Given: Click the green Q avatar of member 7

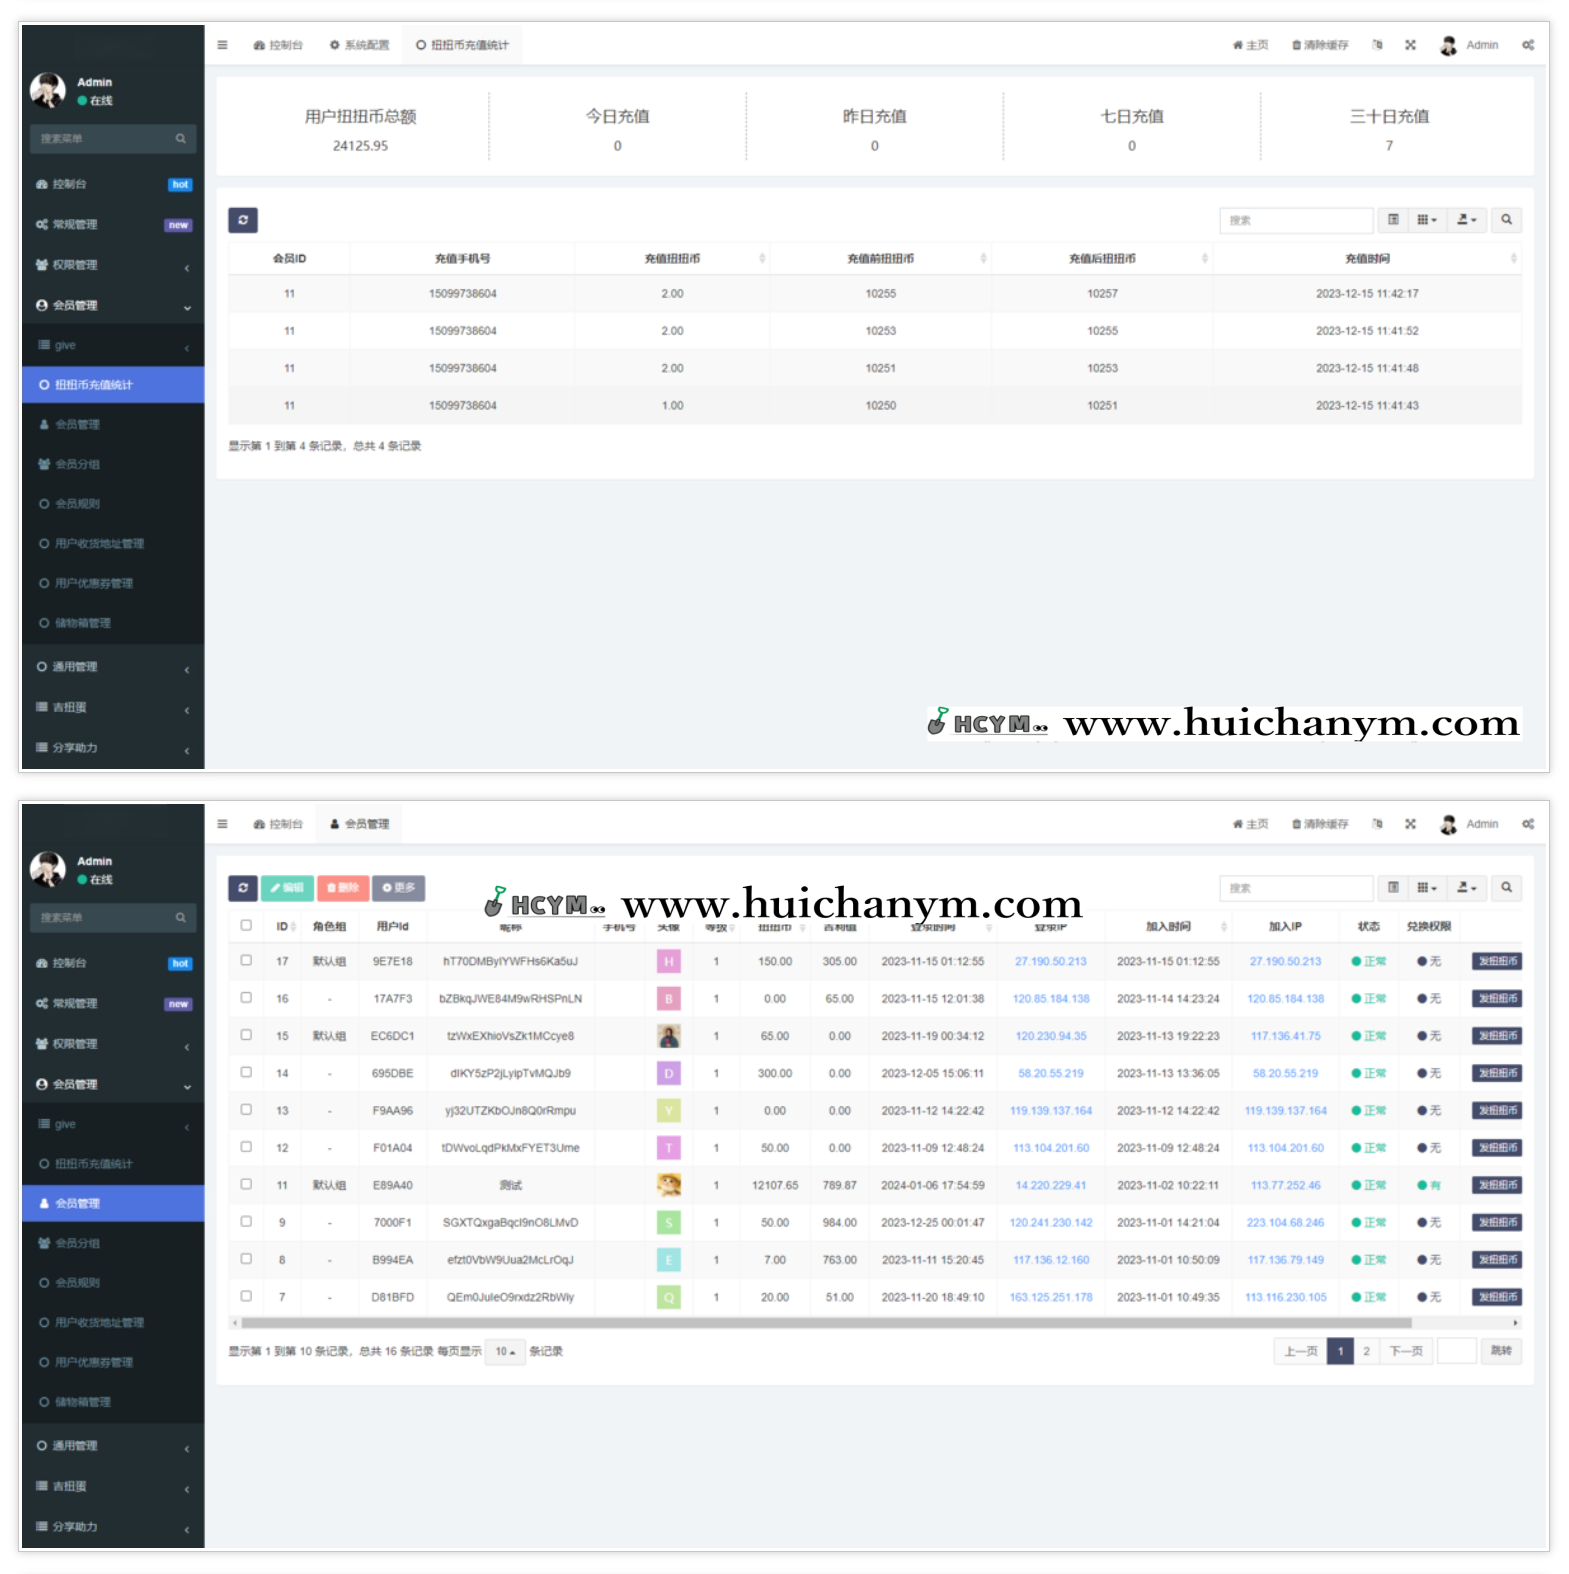Looking at the screenshot, I should [x=669, y=1298].
